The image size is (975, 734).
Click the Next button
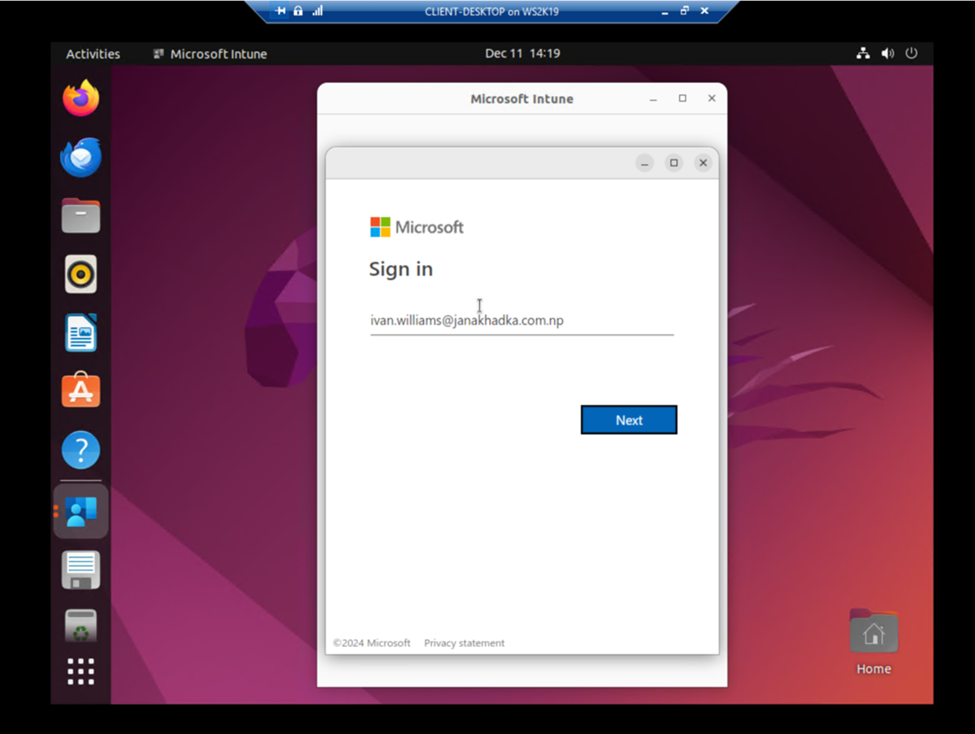tap(629, 420)
